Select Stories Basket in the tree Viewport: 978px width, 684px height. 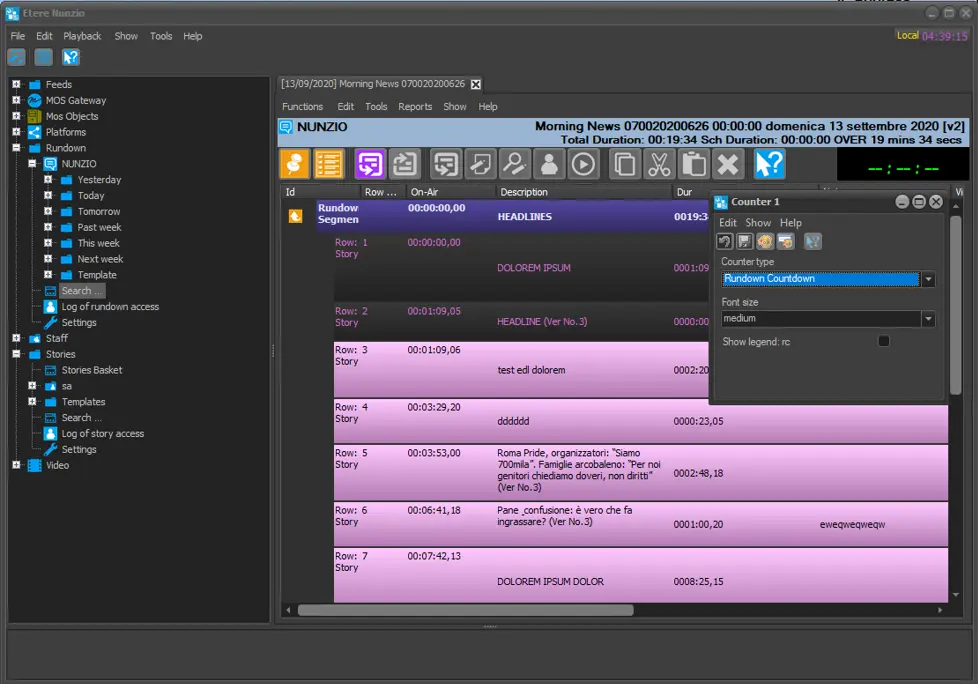click(92, 370)
